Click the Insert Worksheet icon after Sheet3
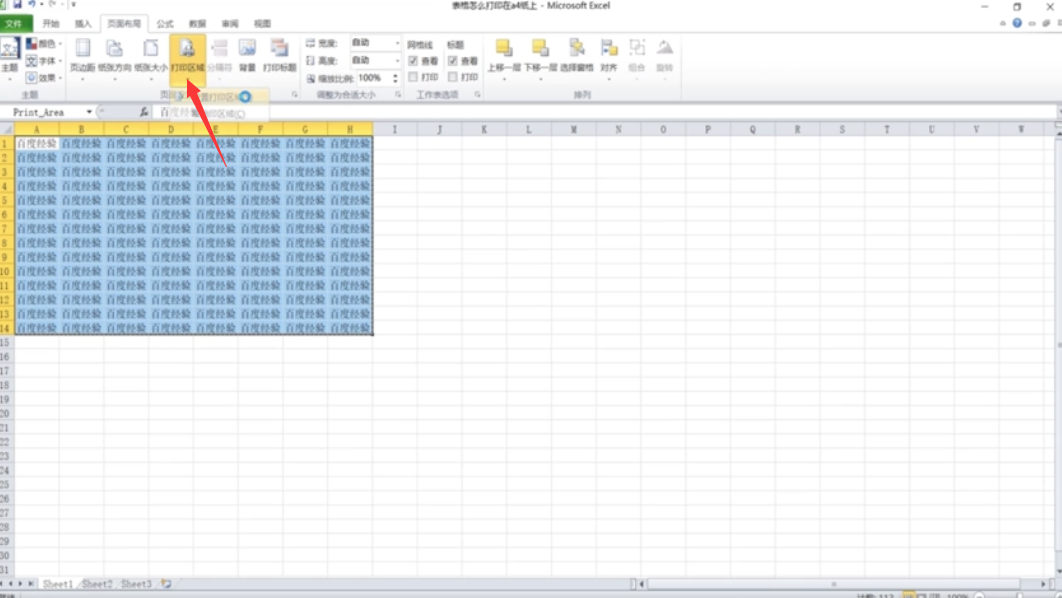 (x=166, y=584)
